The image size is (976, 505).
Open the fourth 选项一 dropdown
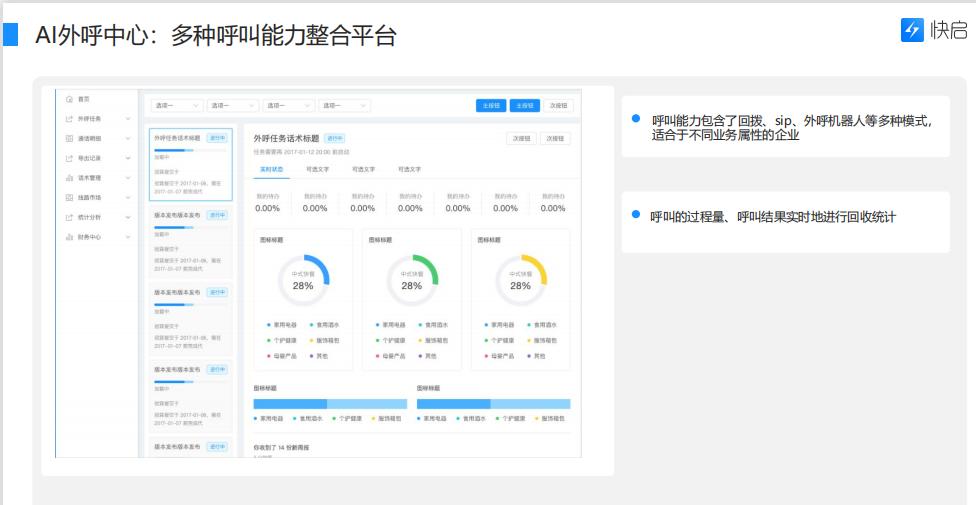coord(344,106)
